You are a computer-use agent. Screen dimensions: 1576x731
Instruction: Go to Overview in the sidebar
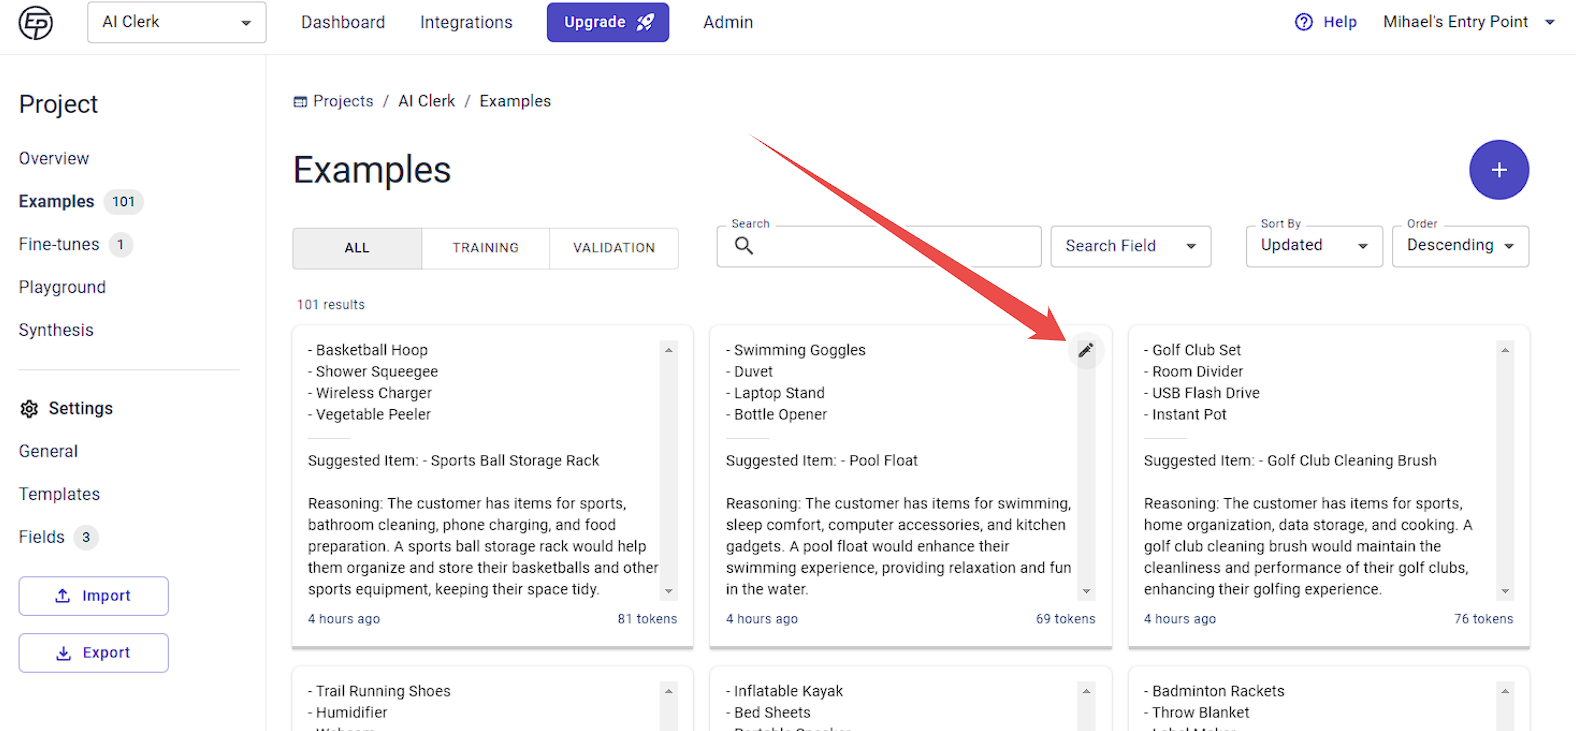tap(54, 159)
